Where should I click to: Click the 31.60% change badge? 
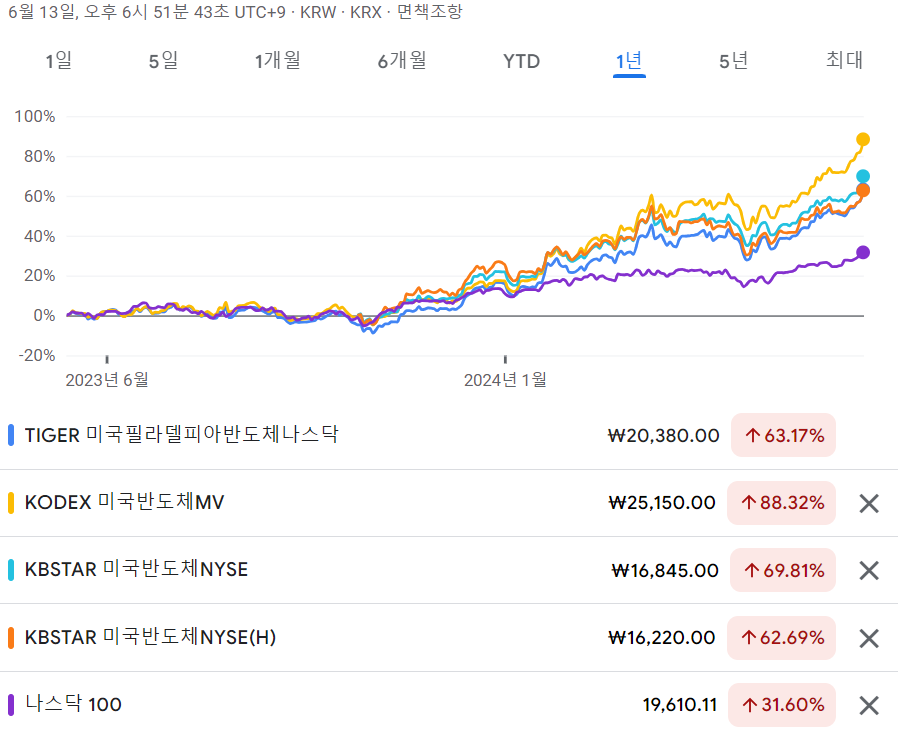click(782, 705)
